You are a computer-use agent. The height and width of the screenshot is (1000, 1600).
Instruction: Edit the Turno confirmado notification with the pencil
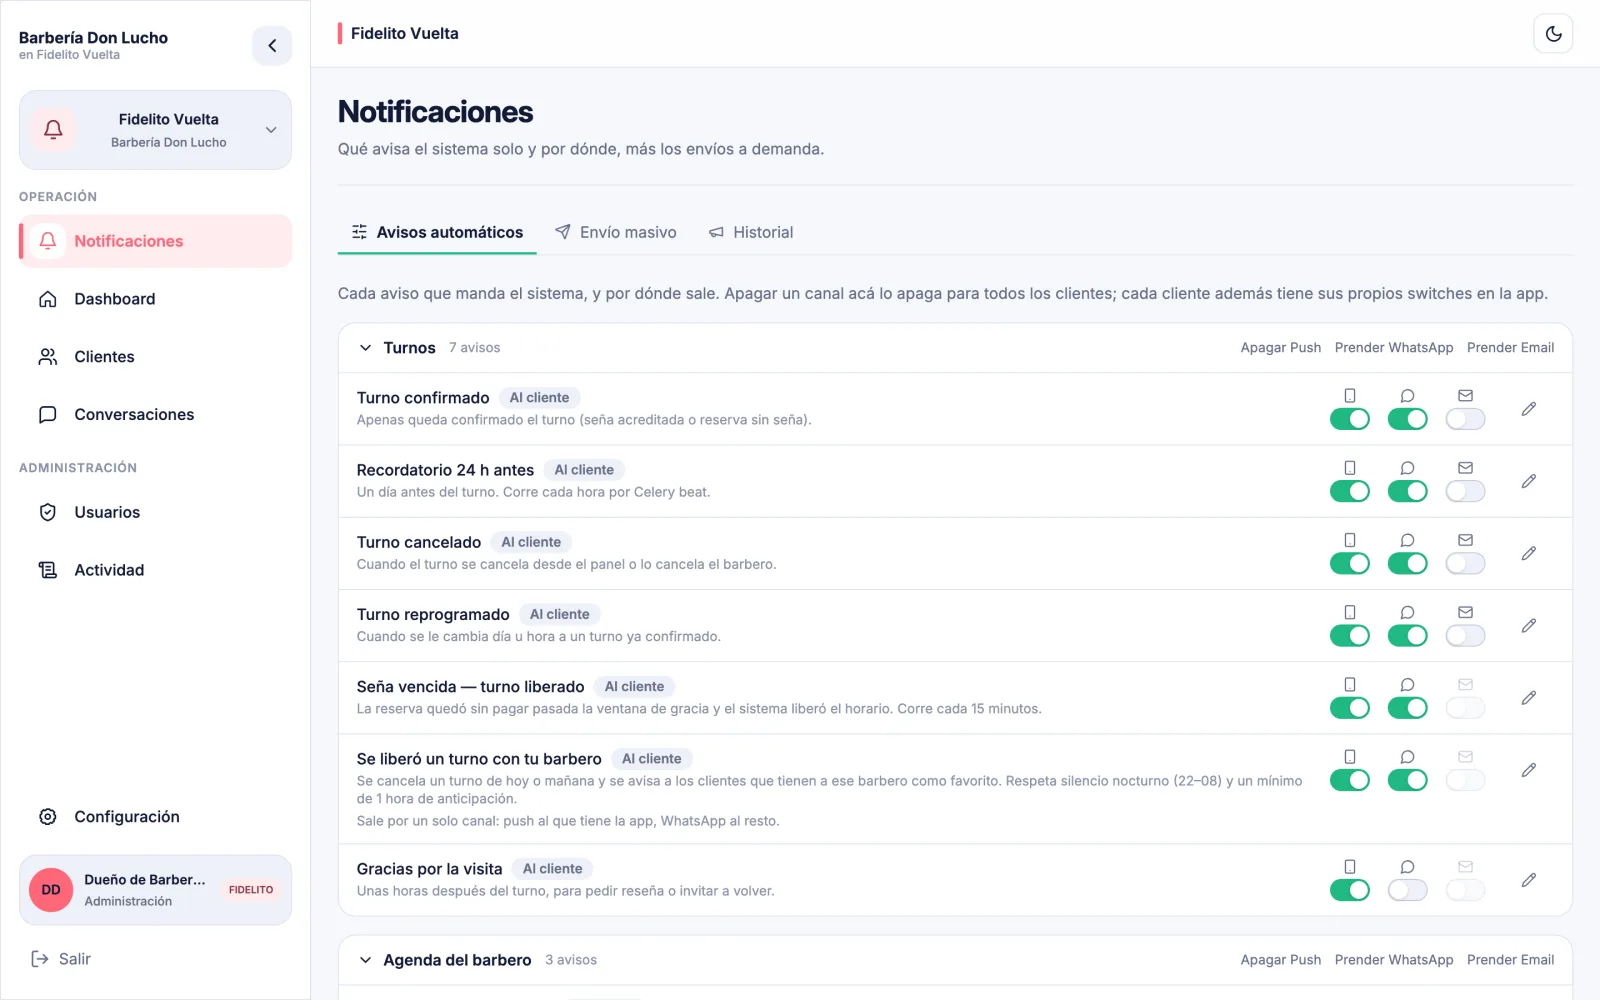pyautogui.click(x=1528, y=409)
